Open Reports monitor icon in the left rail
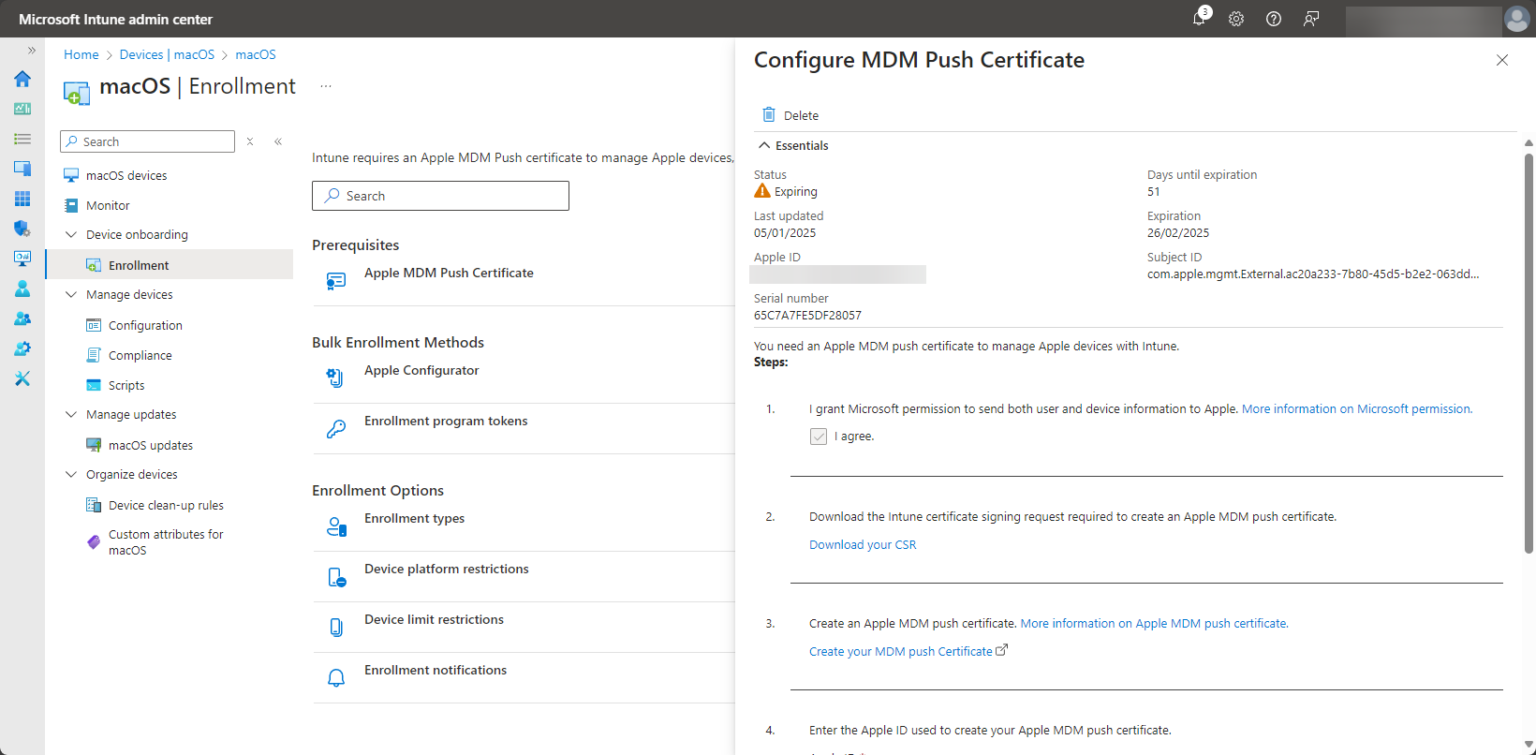 click(x=22, y=258)
